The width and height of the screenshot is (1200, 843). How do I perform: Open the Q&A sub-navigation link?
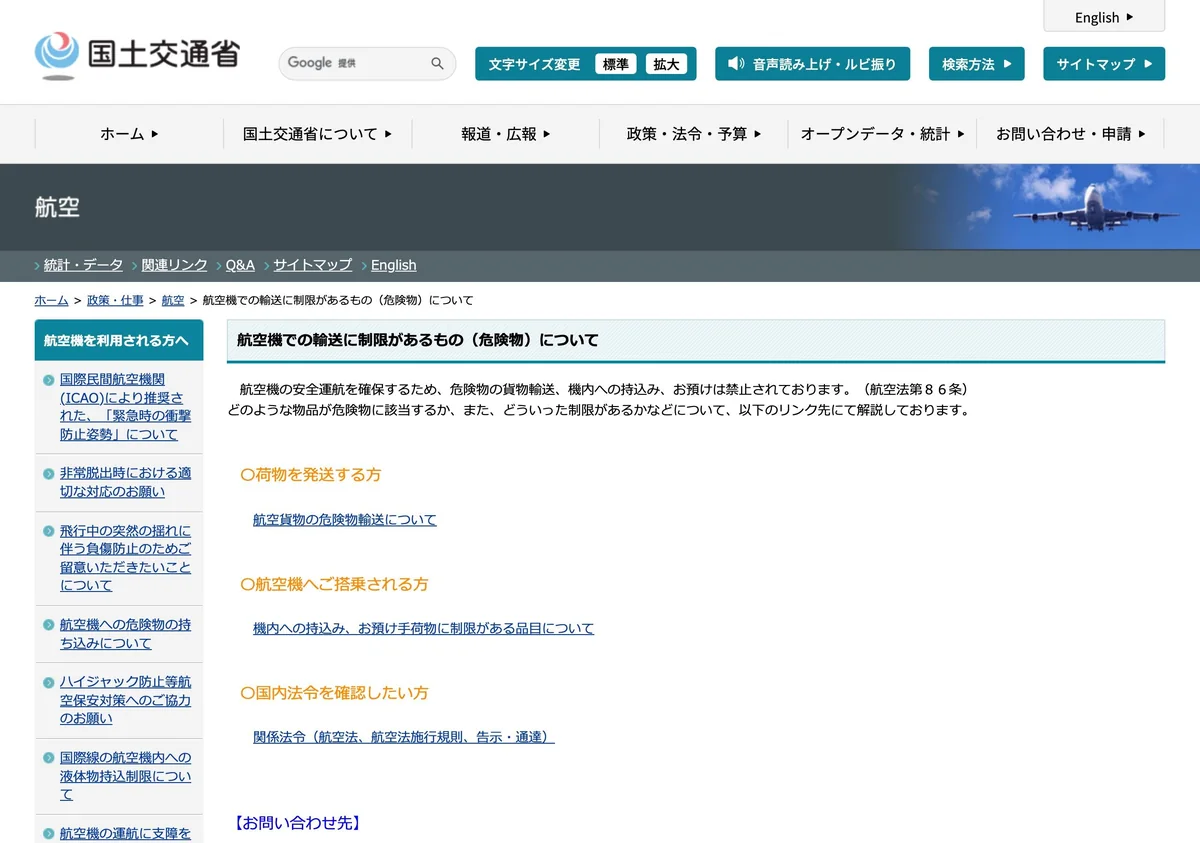[240, 265]
